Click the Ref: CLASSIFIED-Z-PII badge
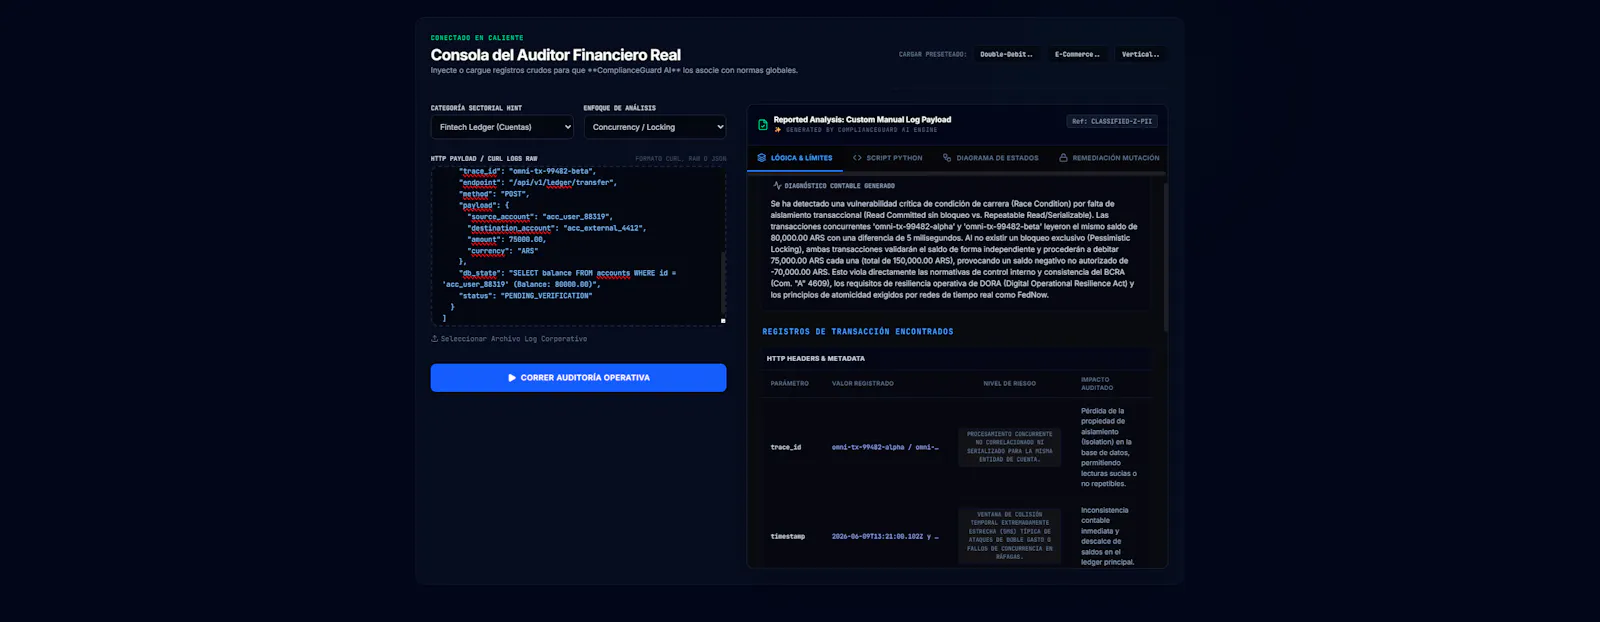This screenshot has height=622, width=1600. click(1112, 121)
